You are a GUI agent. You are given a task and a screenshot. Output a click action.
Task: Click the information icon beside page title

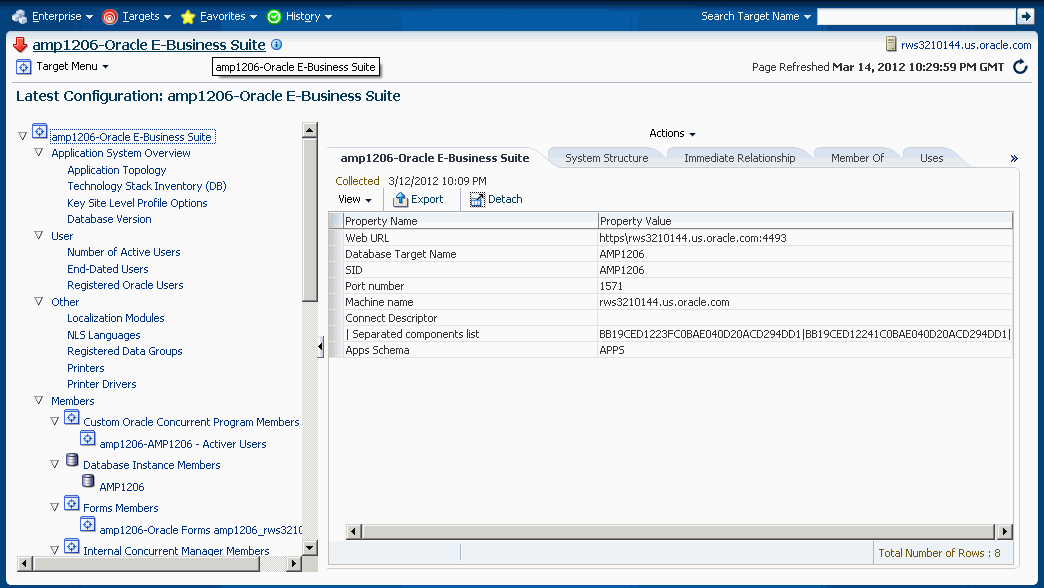coord(276,45)
